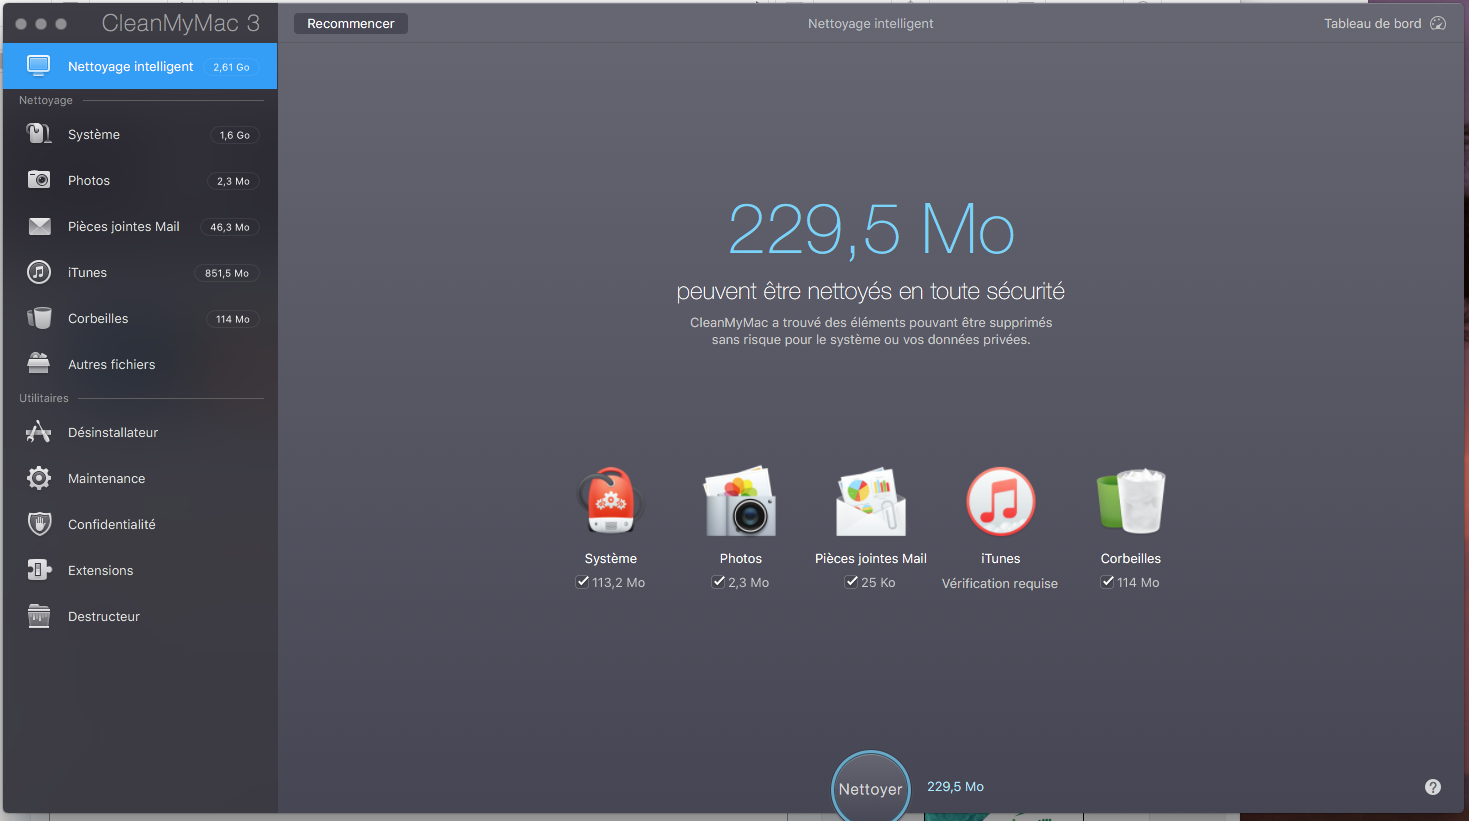Click the Système vacuum icon in sidebar
Screen dimensions: 1469x821
[x=39, y=134]
